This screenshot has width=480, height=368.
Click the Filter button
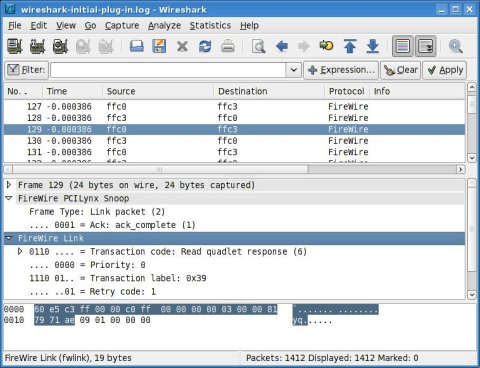(26, 70)
